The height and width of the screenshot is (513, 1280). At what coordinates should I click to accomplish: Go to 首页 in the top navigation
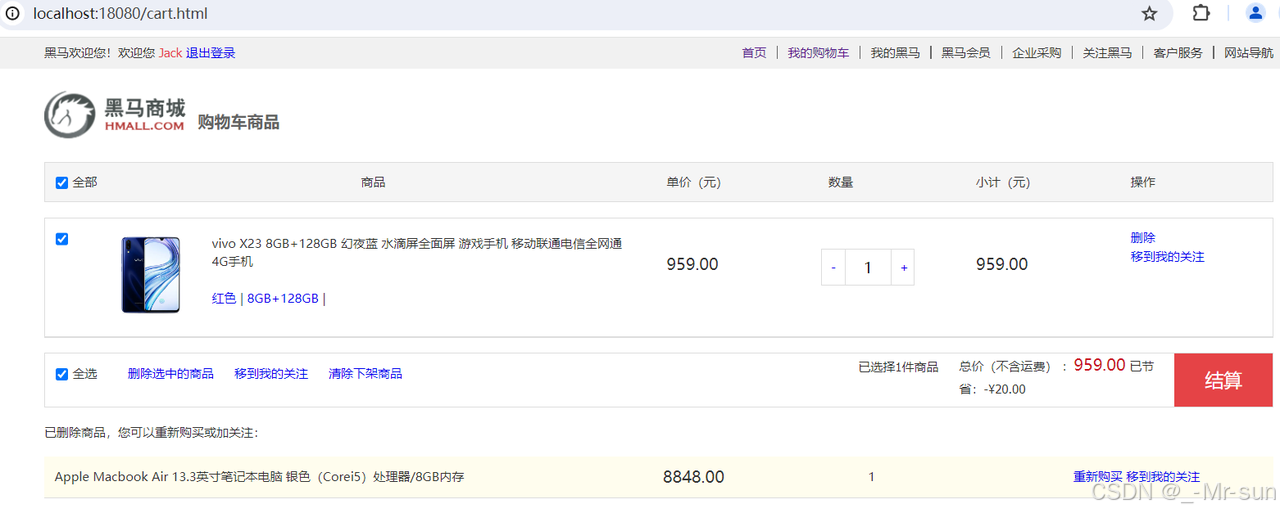(754, 53)
